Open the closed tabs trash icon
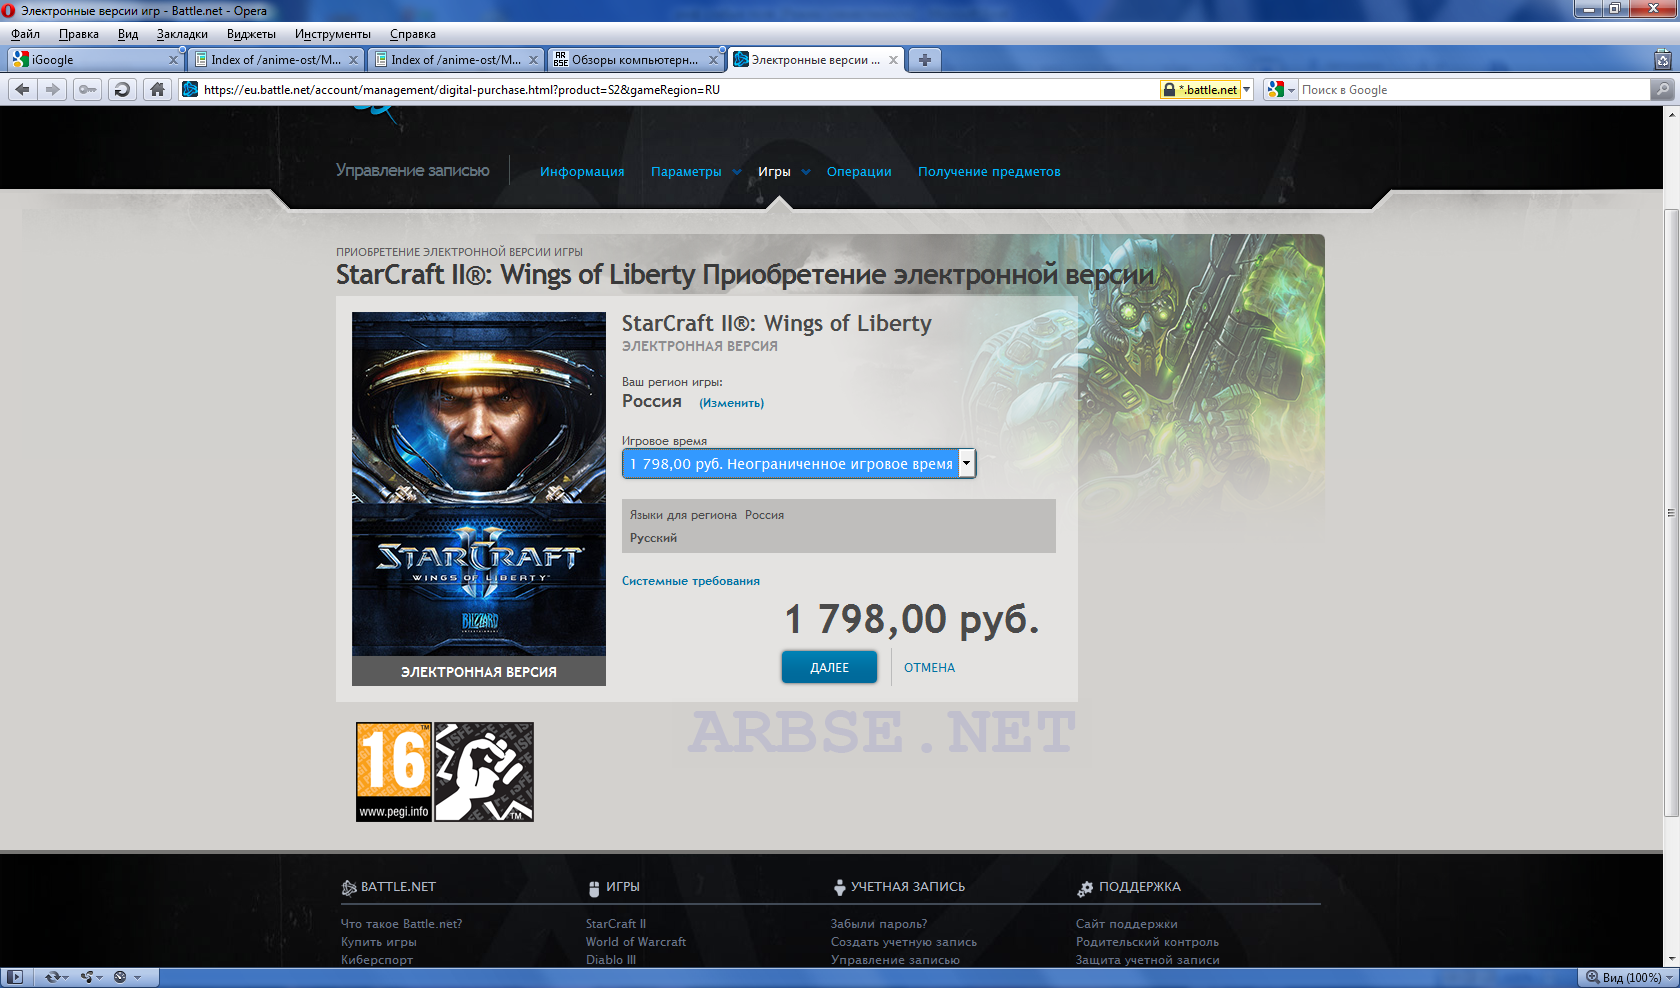 pyautogui.click(x=1663, y=60)
